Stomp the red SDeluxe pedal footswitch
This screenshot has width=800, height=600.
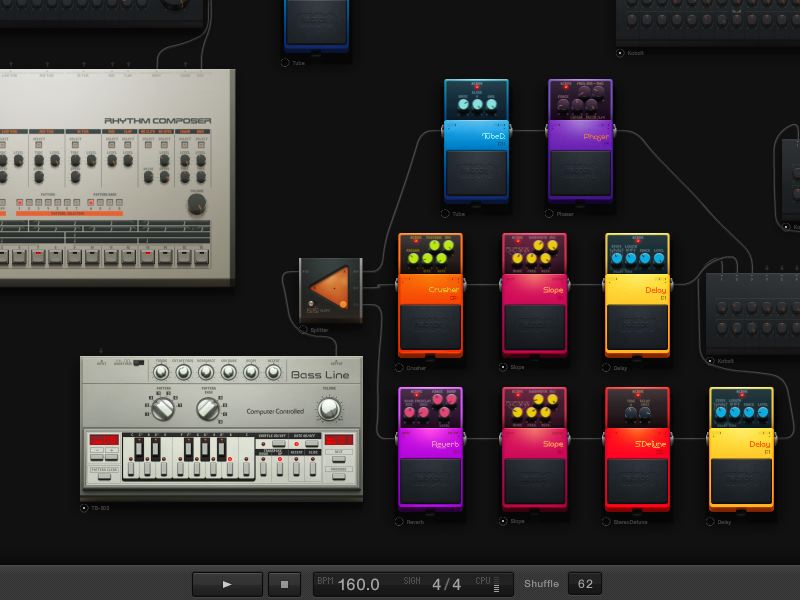coord(636,481)
